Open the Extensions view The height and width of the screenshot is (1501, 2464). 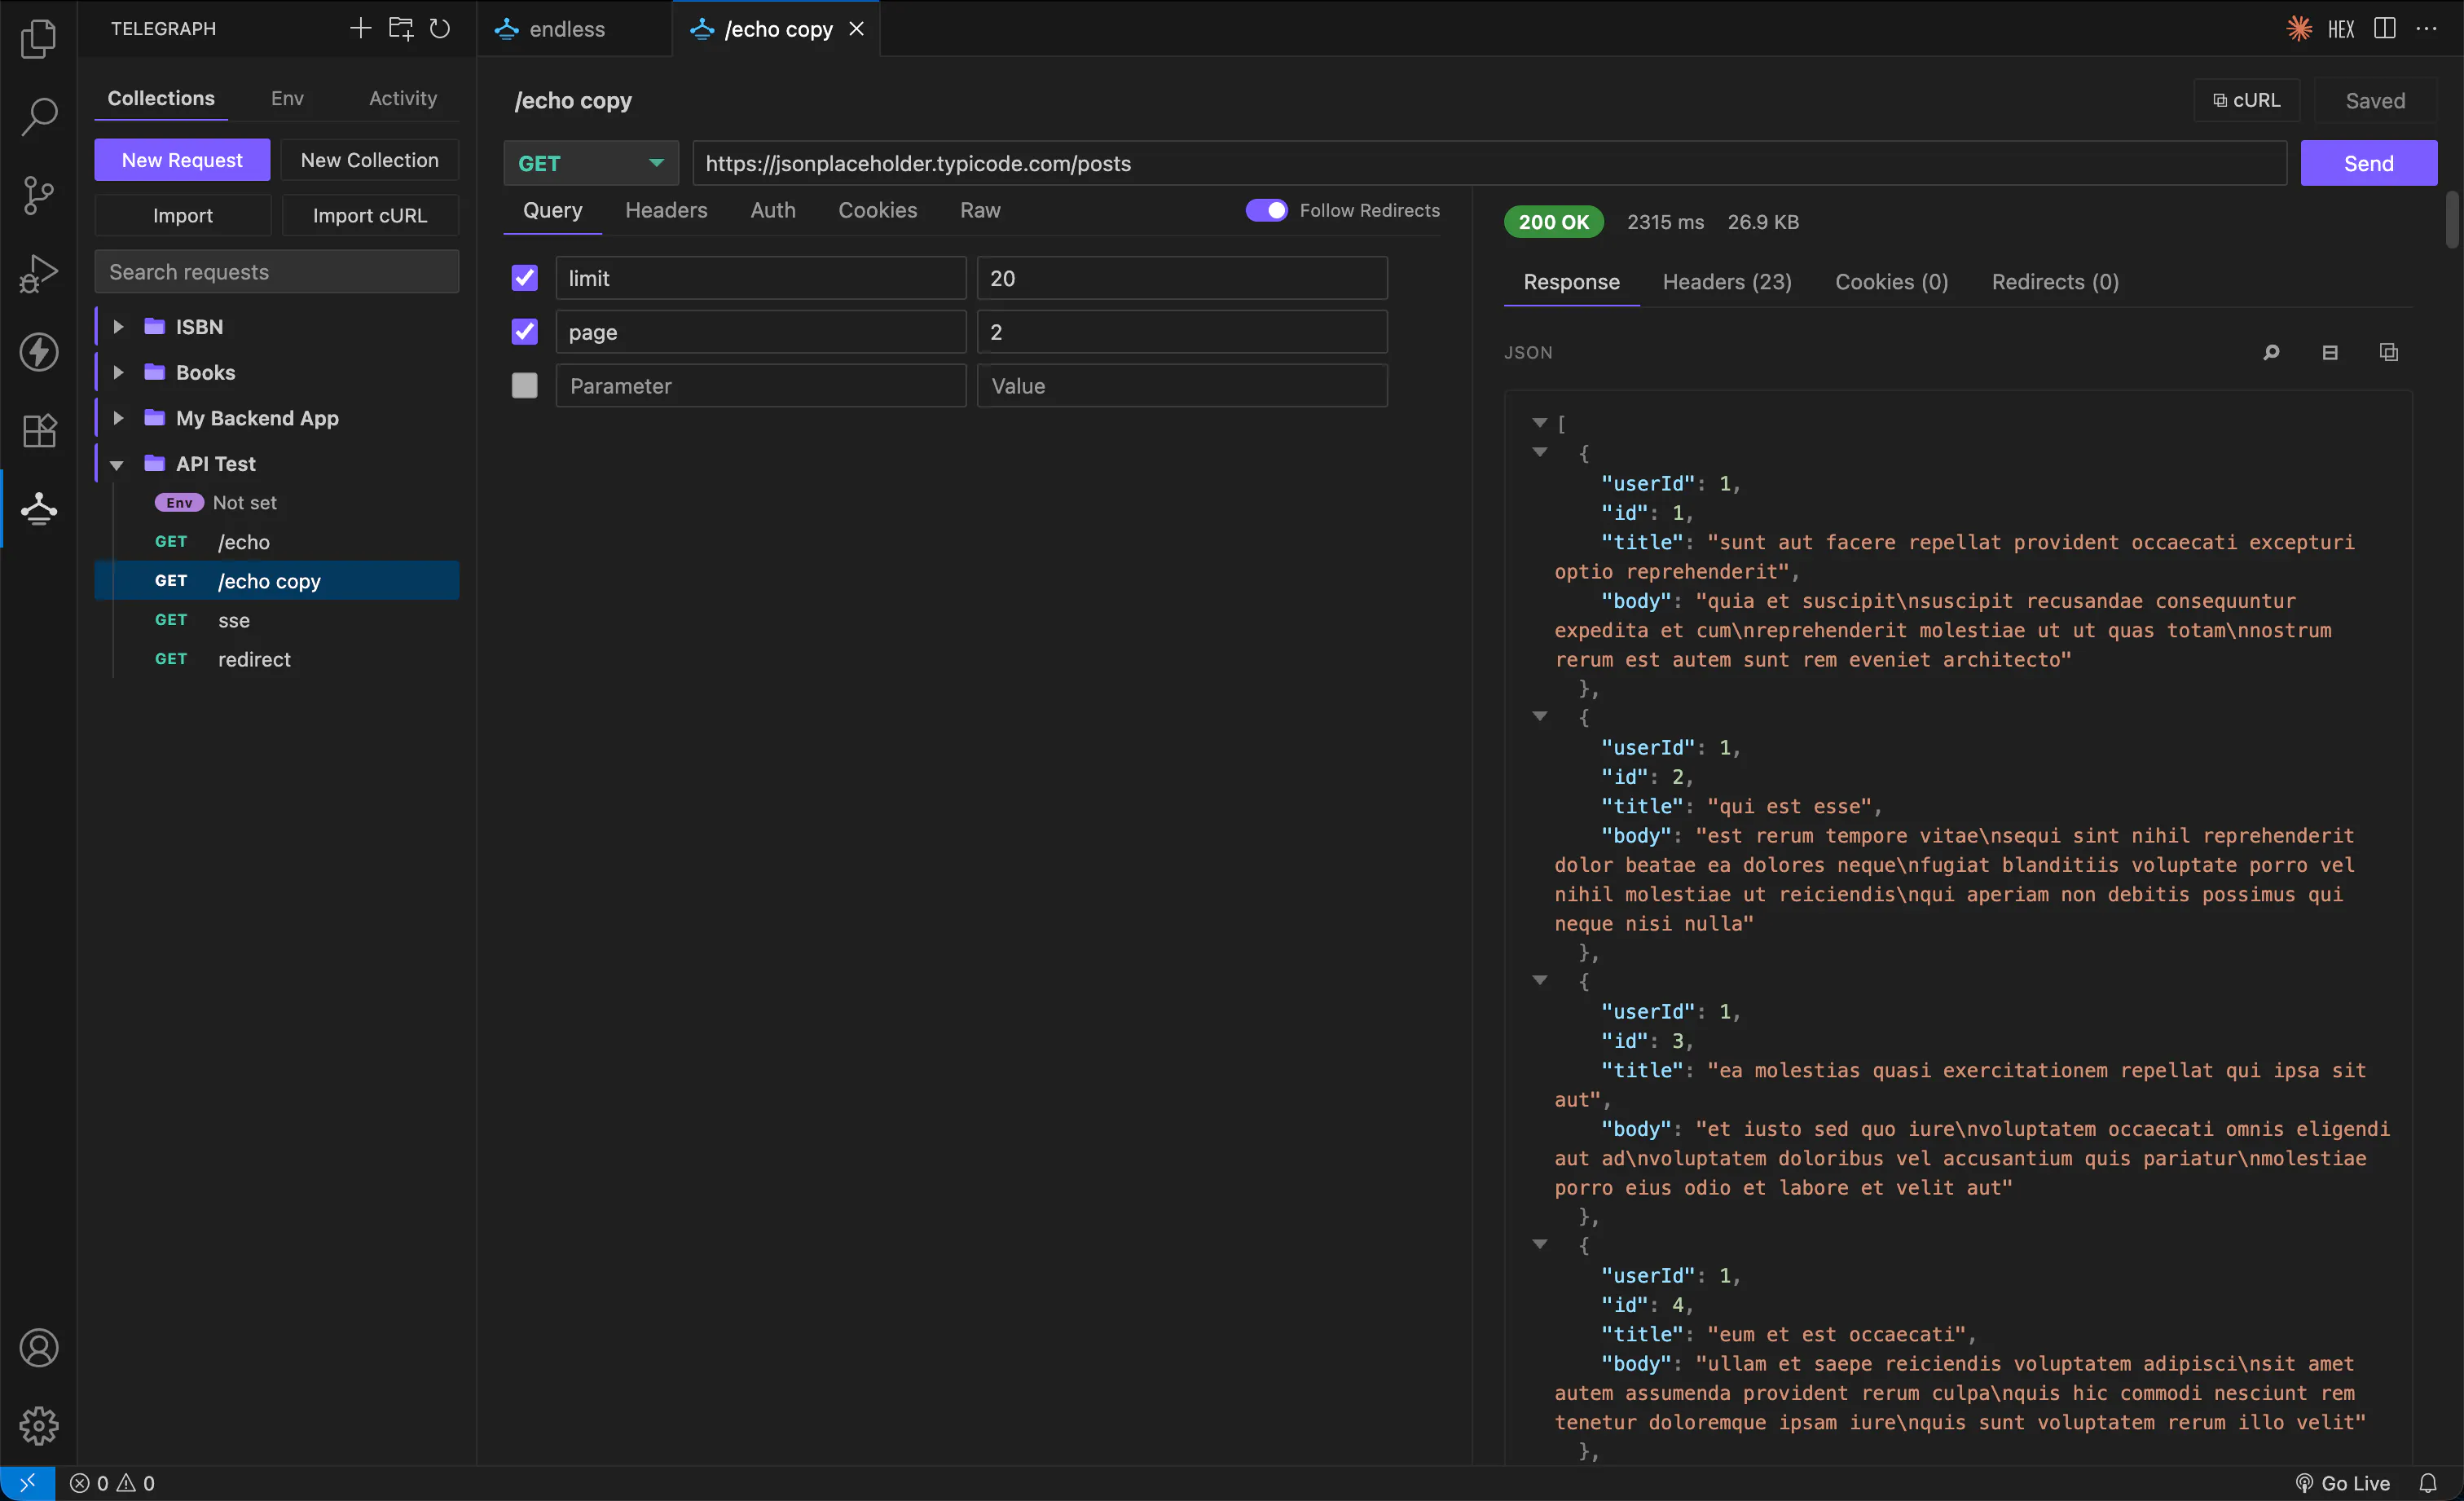(38, 430)
